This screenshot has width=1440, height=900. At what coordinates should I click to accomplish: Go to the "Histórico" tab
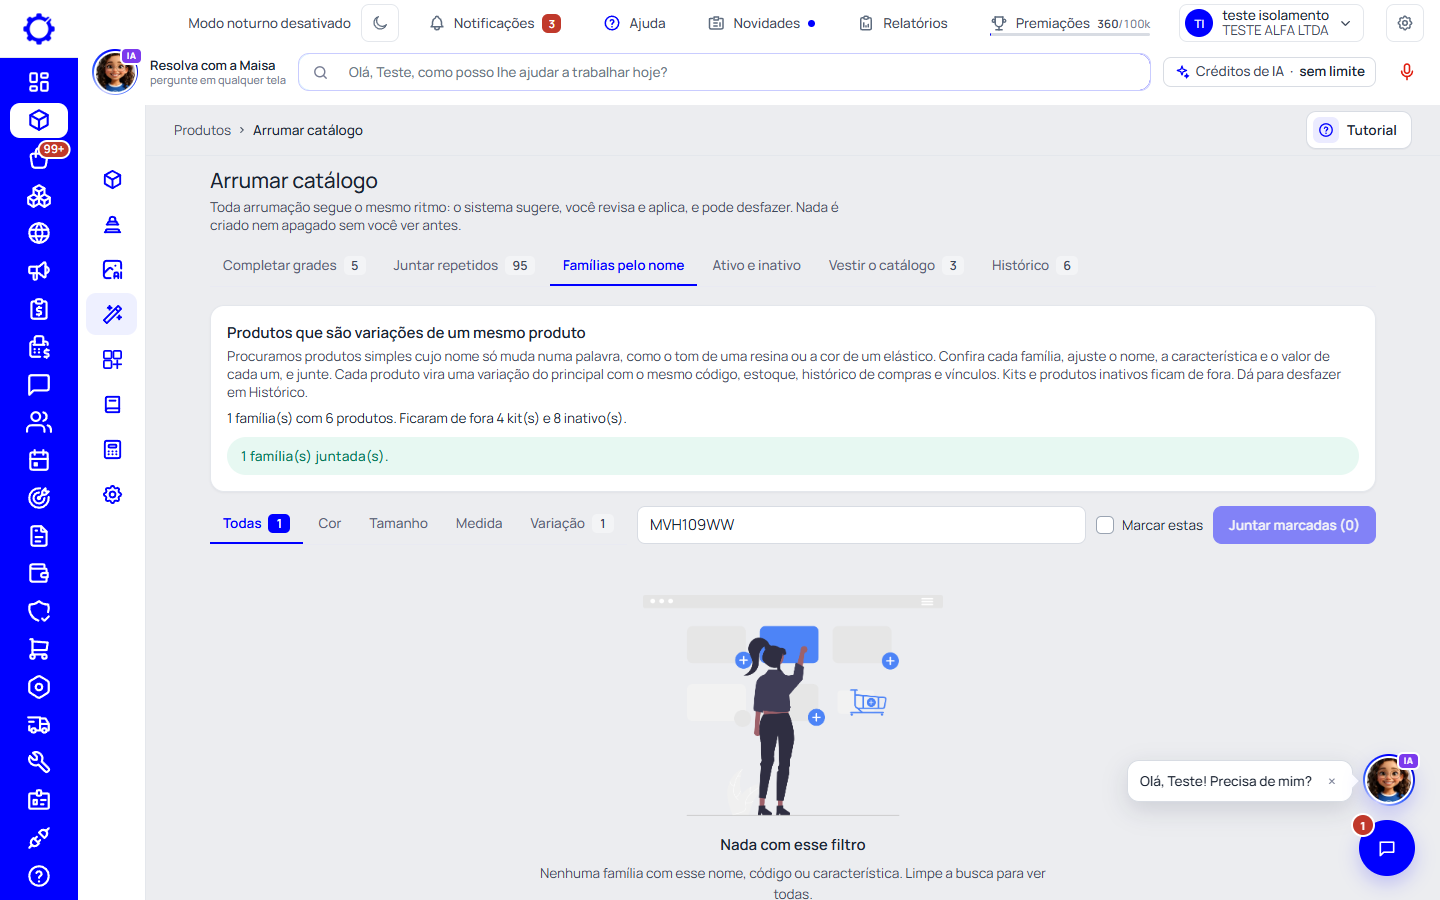point(1034,266)
